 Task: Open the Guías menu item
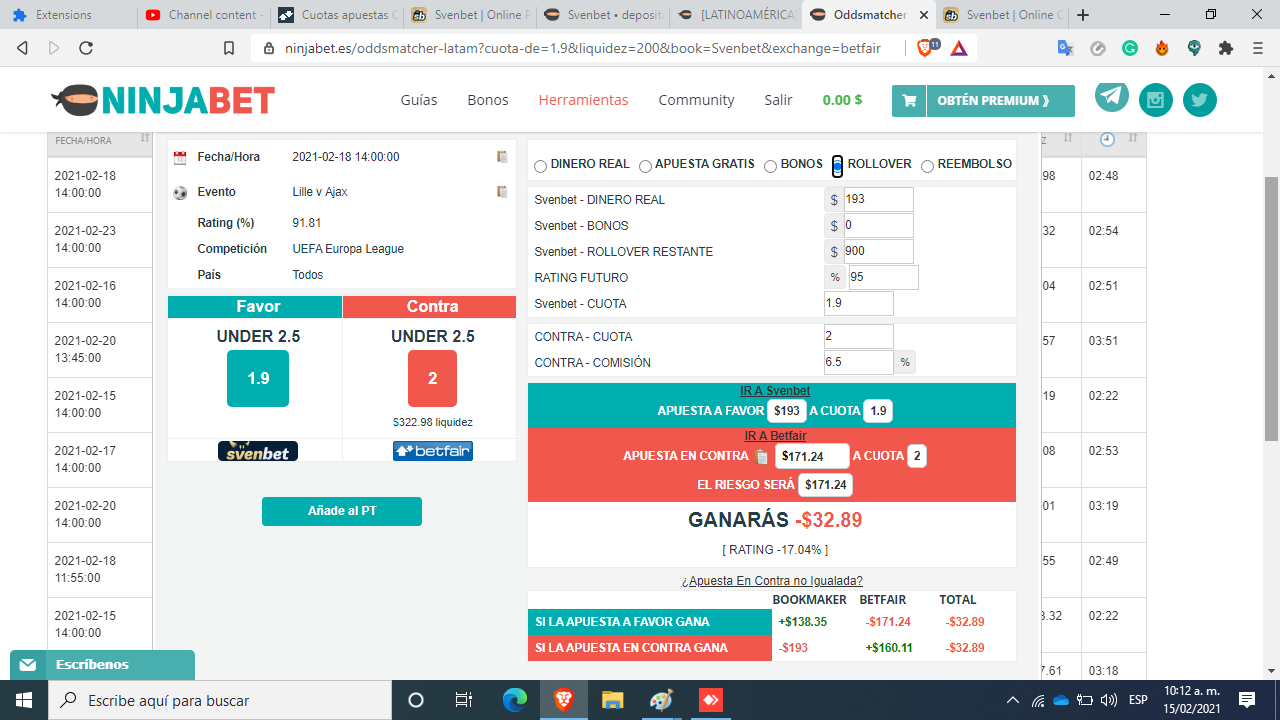click(x=419, y=100)
